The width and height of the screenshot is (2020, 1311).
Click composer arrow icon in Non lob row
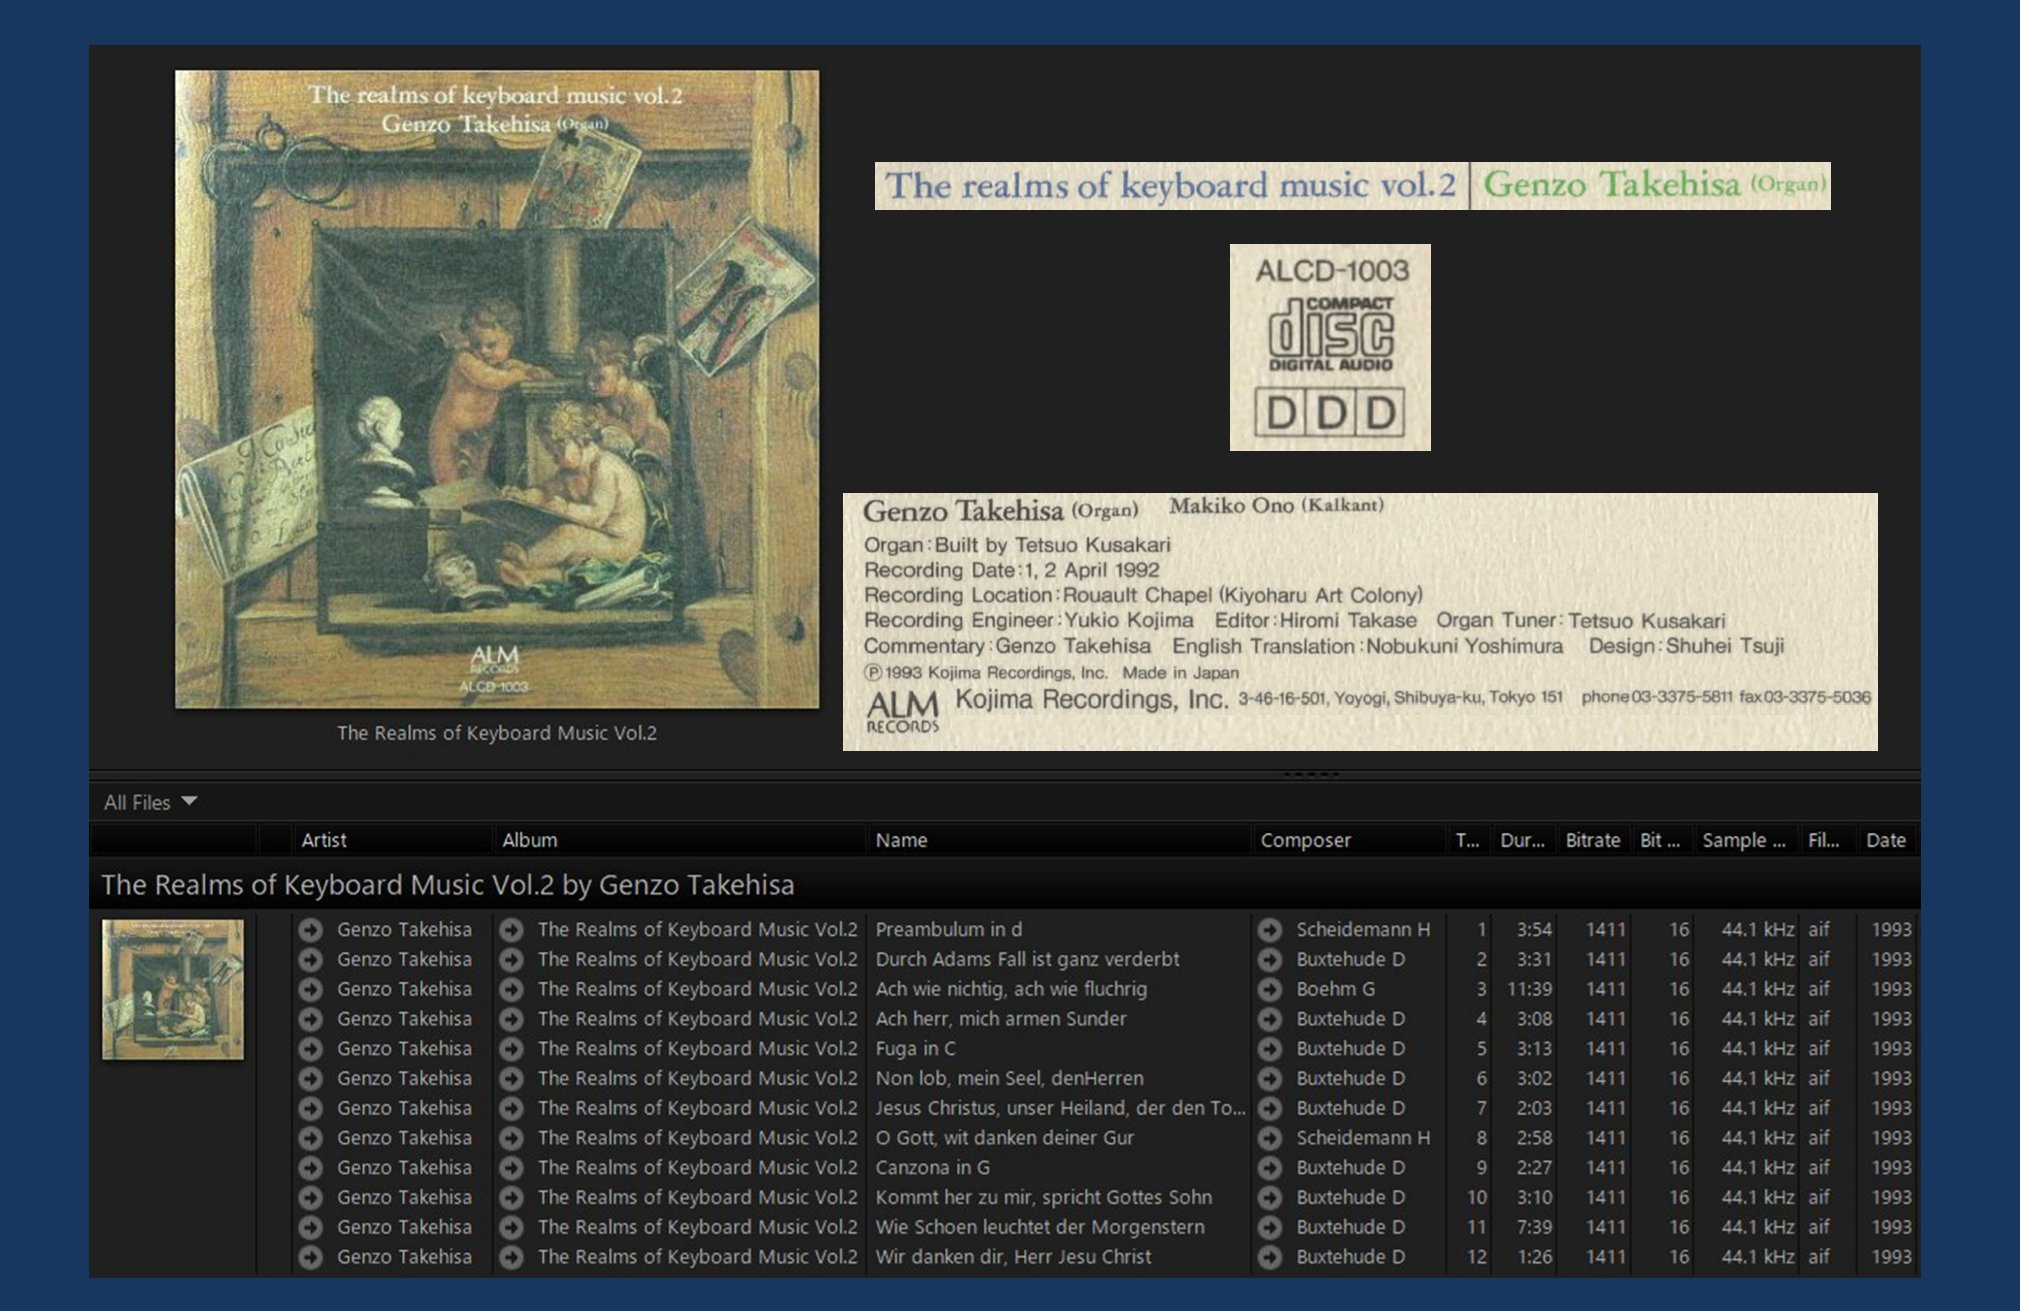(1270, 1078)
